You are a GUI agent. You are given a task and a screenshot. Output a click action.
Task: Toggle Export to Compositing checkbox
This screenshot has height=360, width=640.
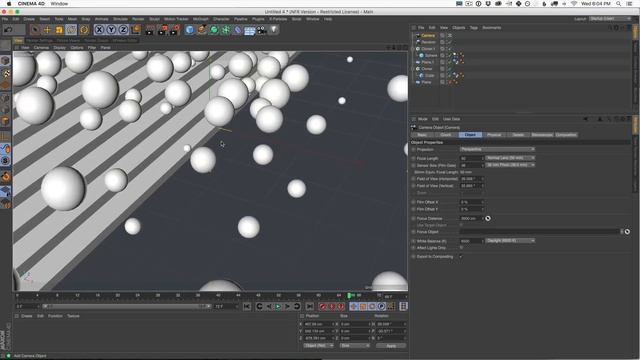pyautogui.click(x=461, y=256)
